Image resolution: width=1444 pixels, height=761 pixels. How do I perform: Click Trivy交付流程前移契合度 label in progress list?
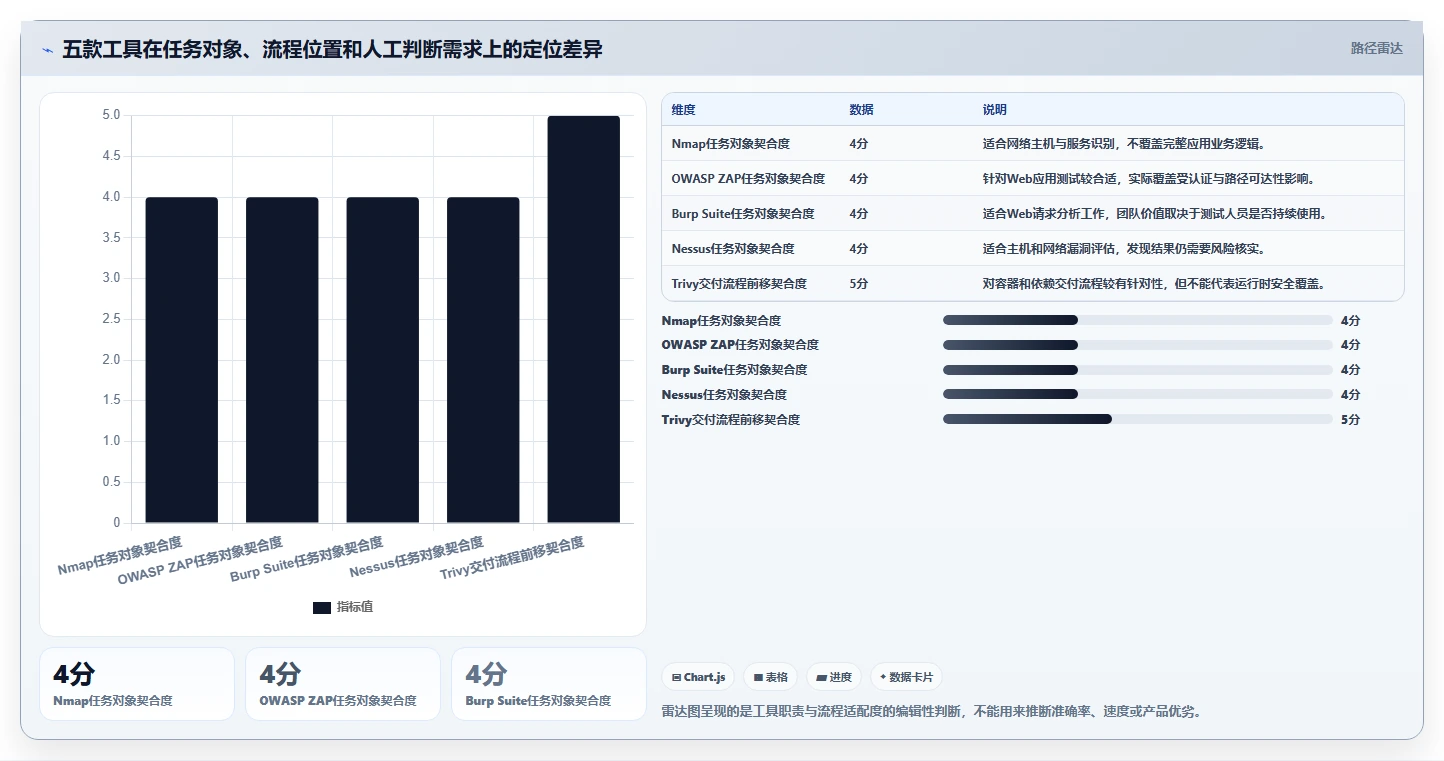(731, 420)
